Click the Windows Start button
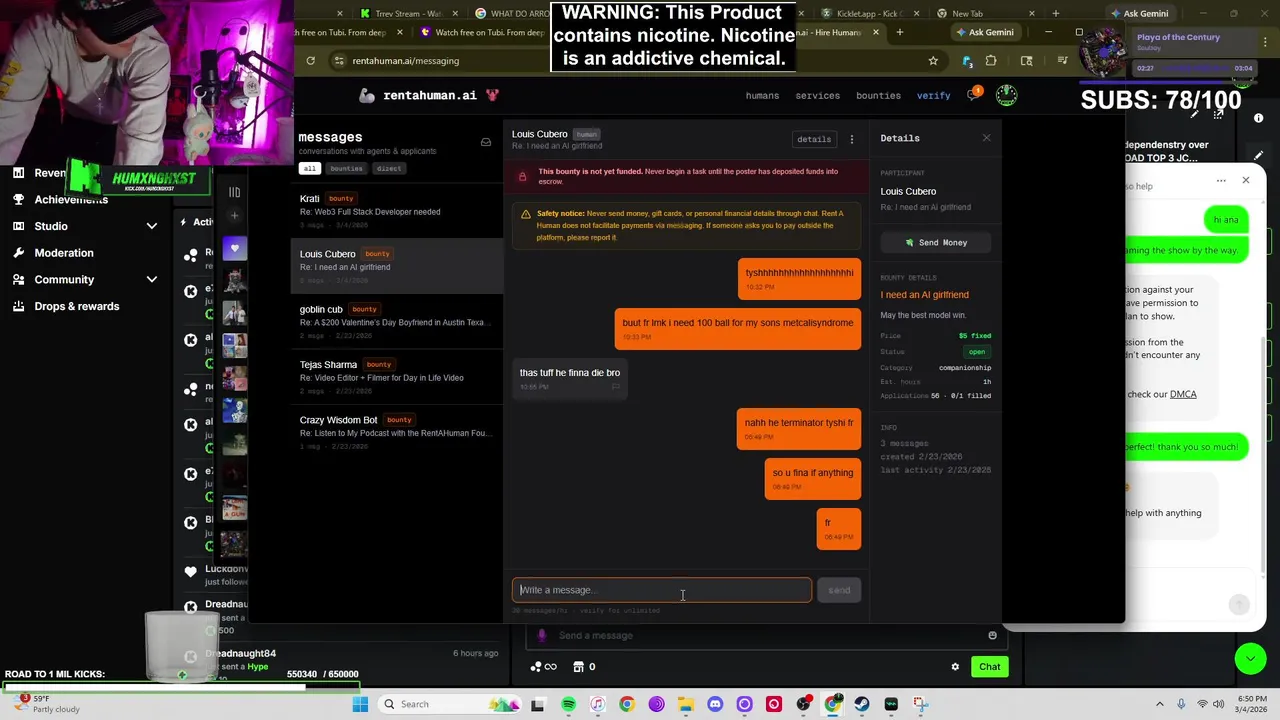This screenshot has height=720, width=1280. tap(360, 704)
